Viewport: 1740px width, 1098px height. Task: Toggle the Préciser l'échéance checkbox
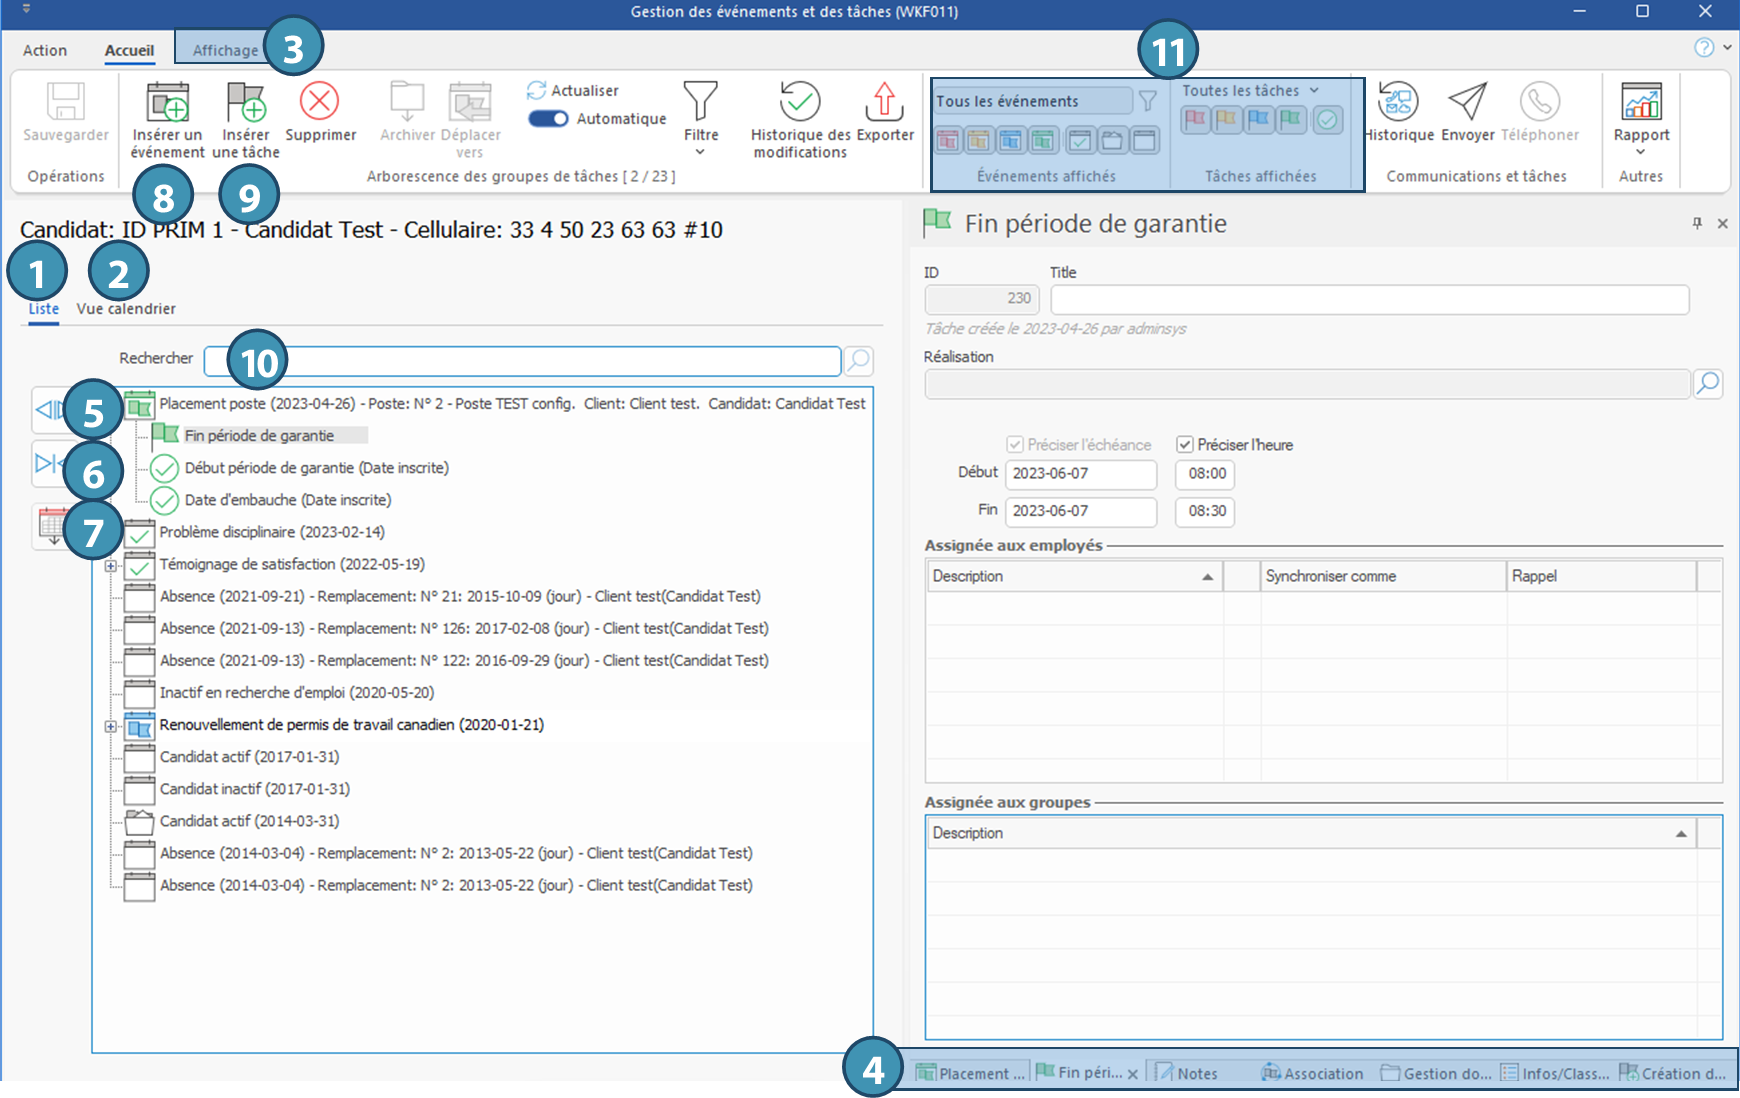1015,445
